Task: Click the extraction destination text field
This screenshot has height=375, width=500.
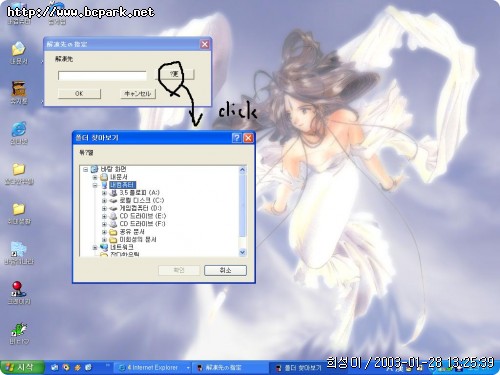Action: click(102, 75)
